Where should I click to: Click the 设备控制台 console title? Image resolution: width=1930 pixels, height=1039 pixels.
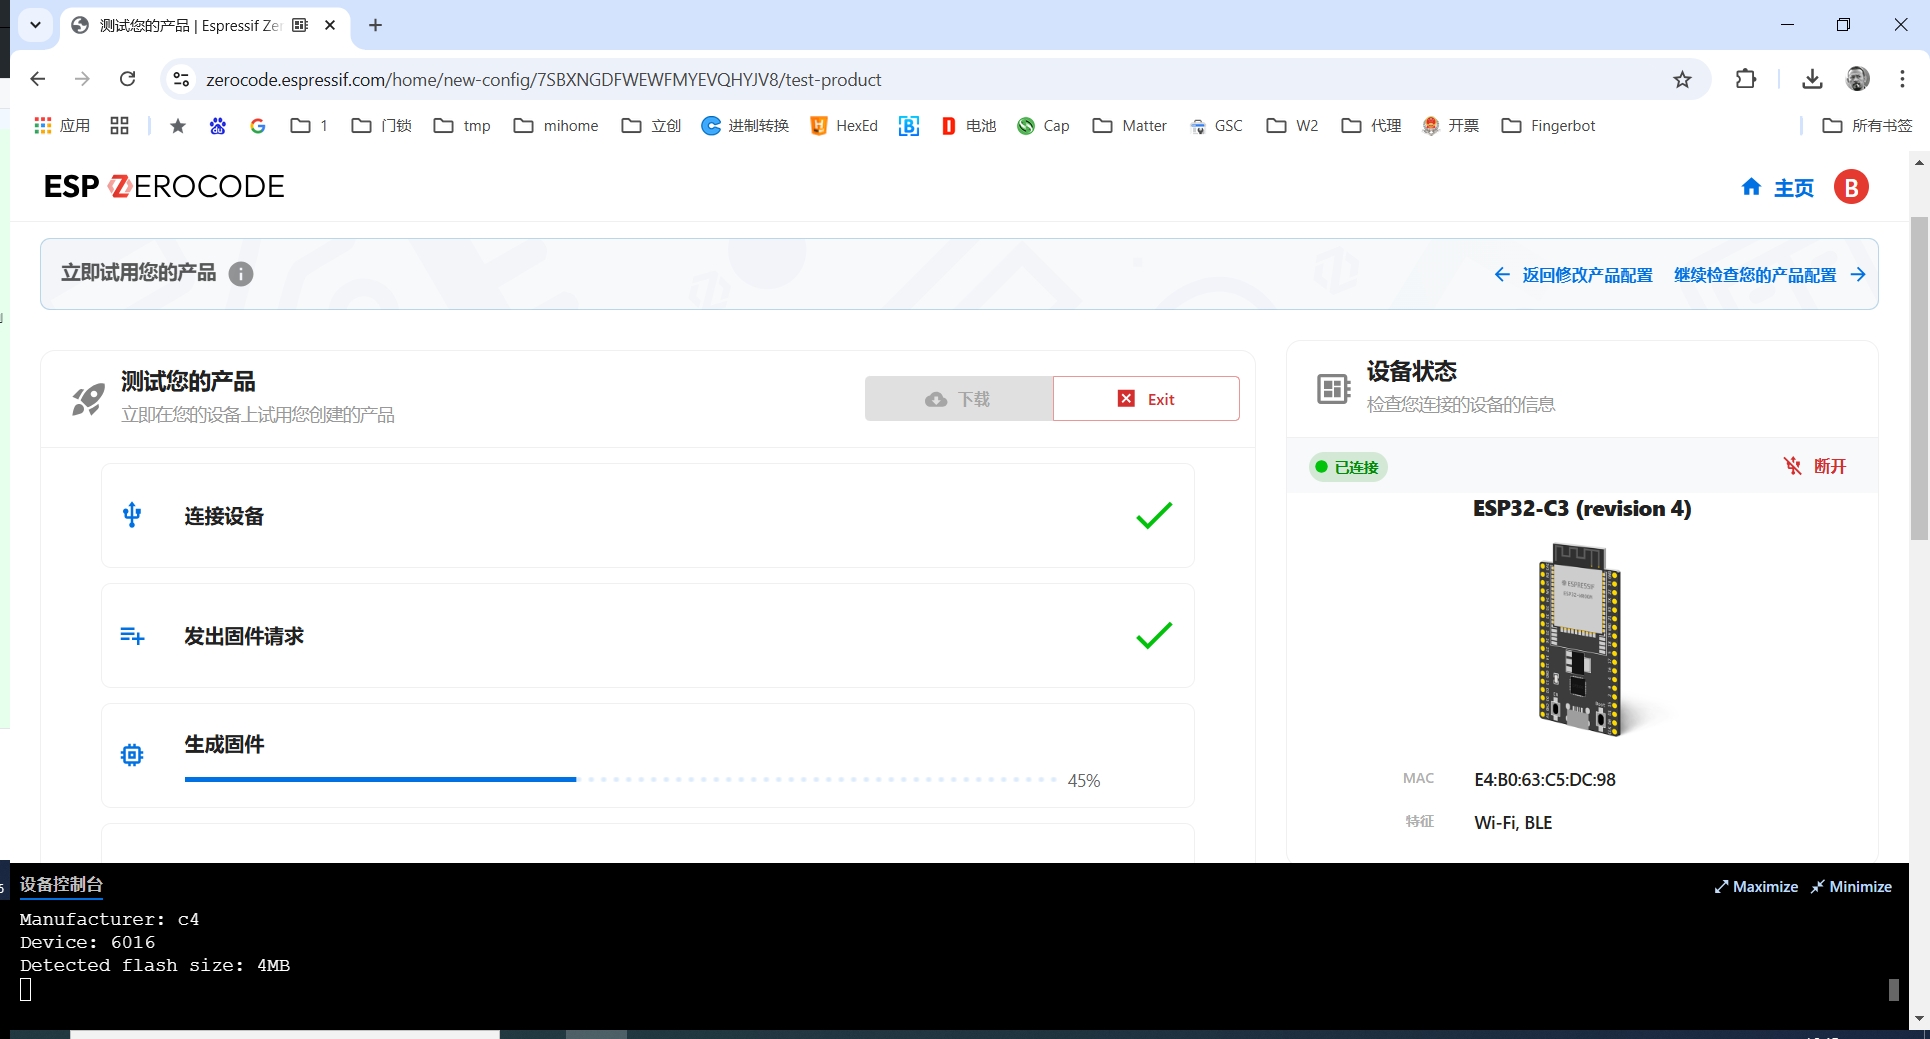click(61, 885)
